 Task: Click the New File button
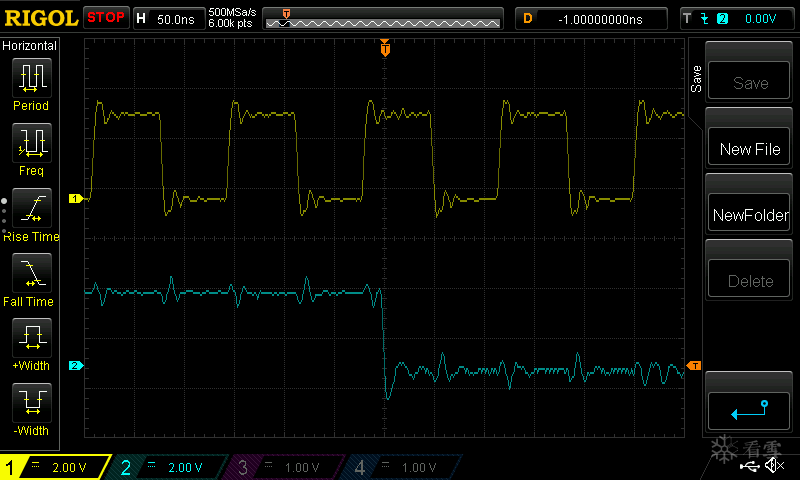pyautogui.click(x=749, y=147)
